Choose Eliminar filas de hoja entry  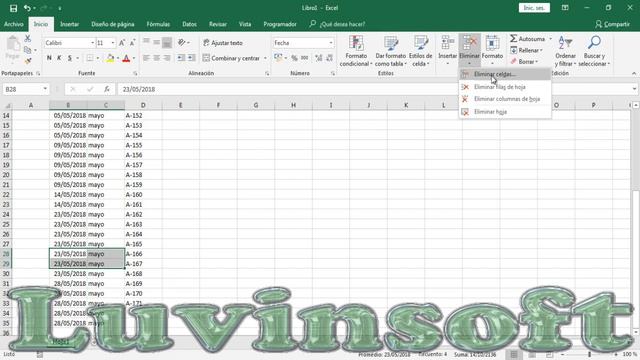(x=505, y=87)
